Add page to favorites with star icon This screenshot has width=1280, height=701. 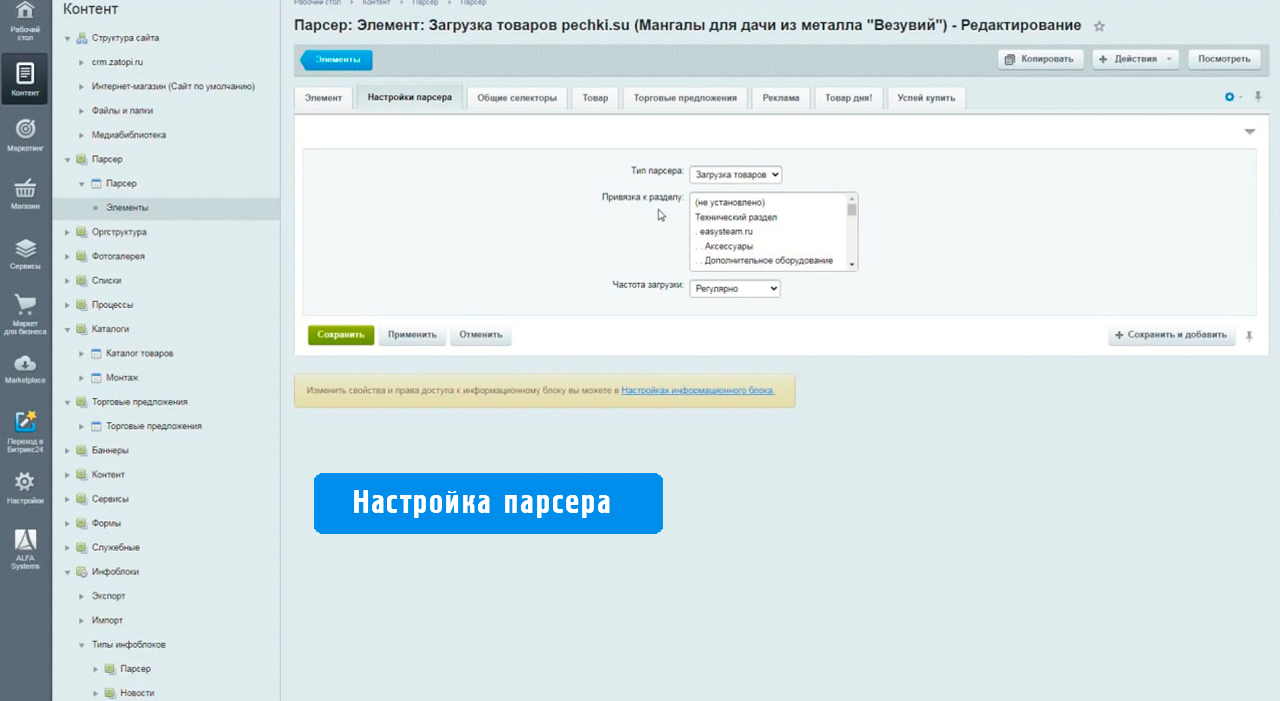click(1099, 26)
